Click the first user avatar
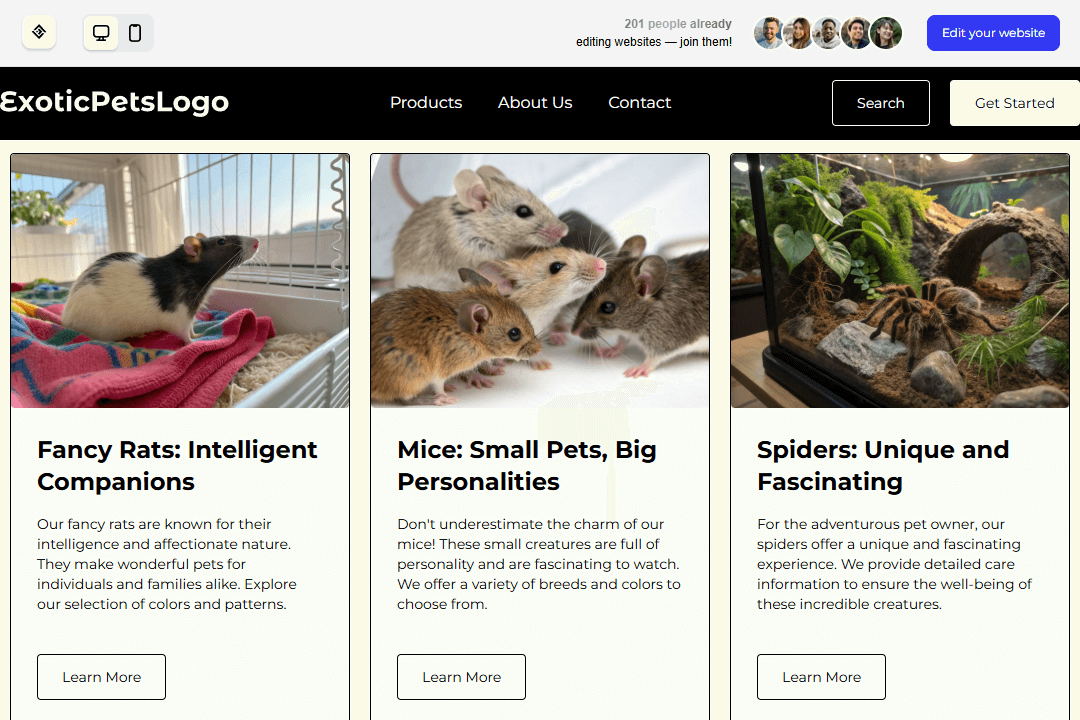The height and width of the screenshot is (720, 1080). tap(769, 33)
